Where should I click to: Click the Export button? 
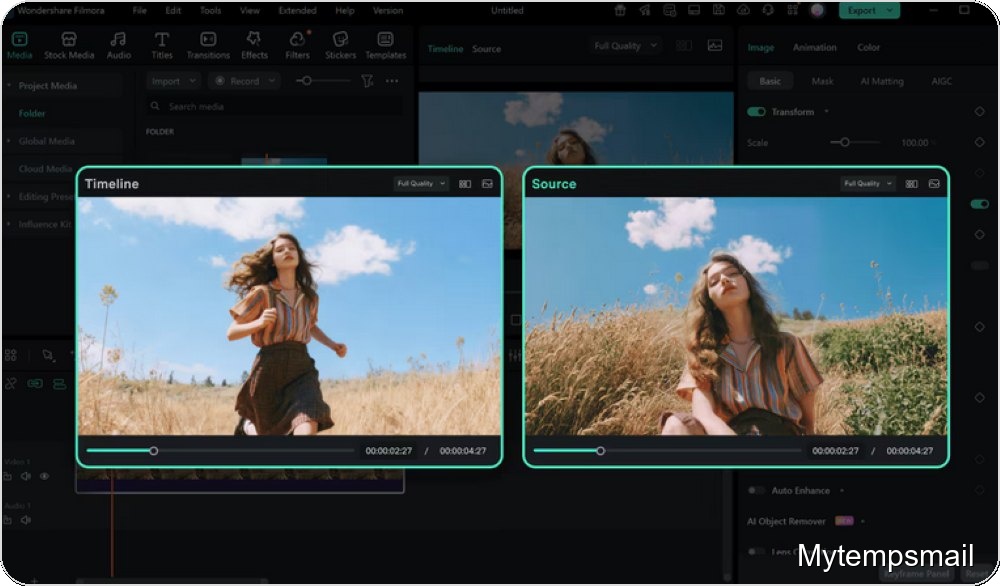tap(861, 11)
